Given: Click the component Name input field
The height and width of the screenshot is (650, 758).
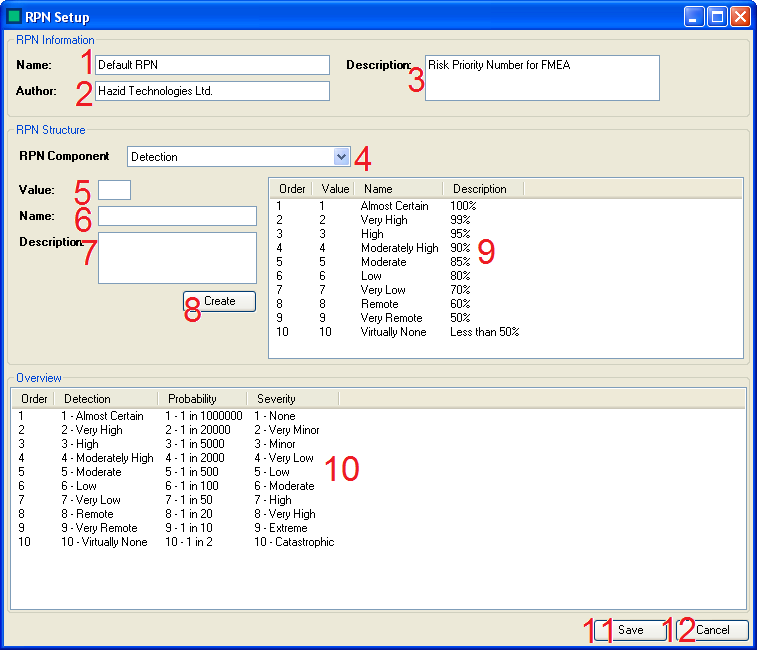Looking at the screenshot, I should (177, 216).
